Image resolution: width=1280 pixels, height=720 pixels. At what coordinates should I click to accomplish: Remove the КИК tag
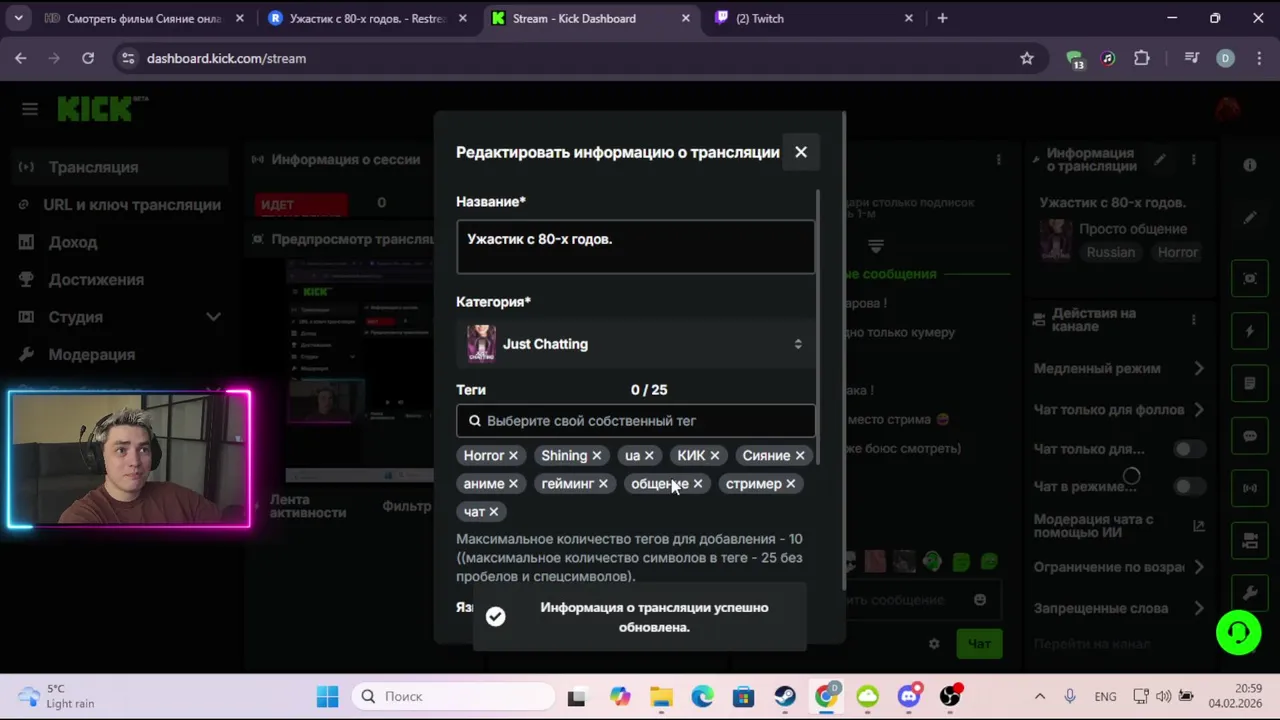point(714,456)
